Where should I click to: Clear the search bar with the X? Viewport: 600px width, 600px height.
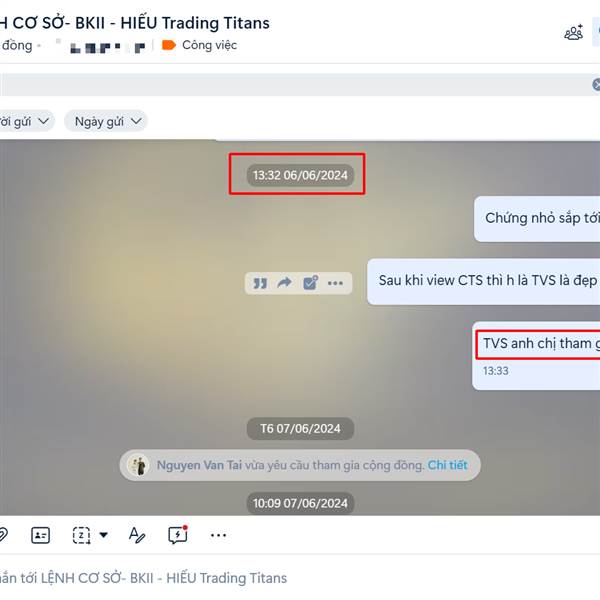[596, 85]
